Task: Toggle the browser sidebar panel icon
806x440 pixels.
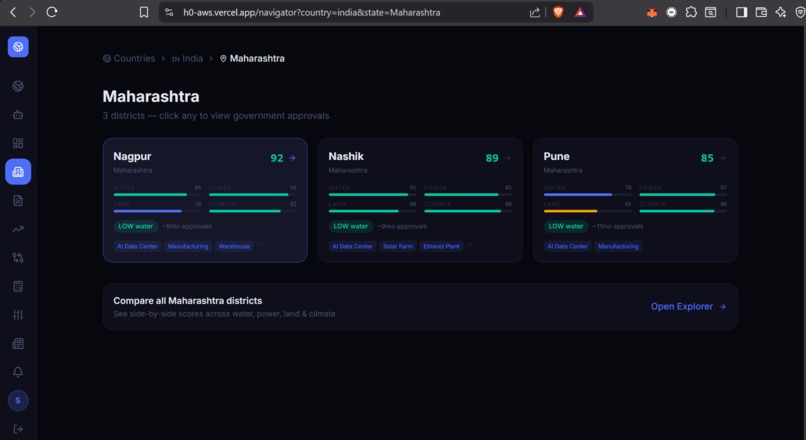Action: click(741, 12)
